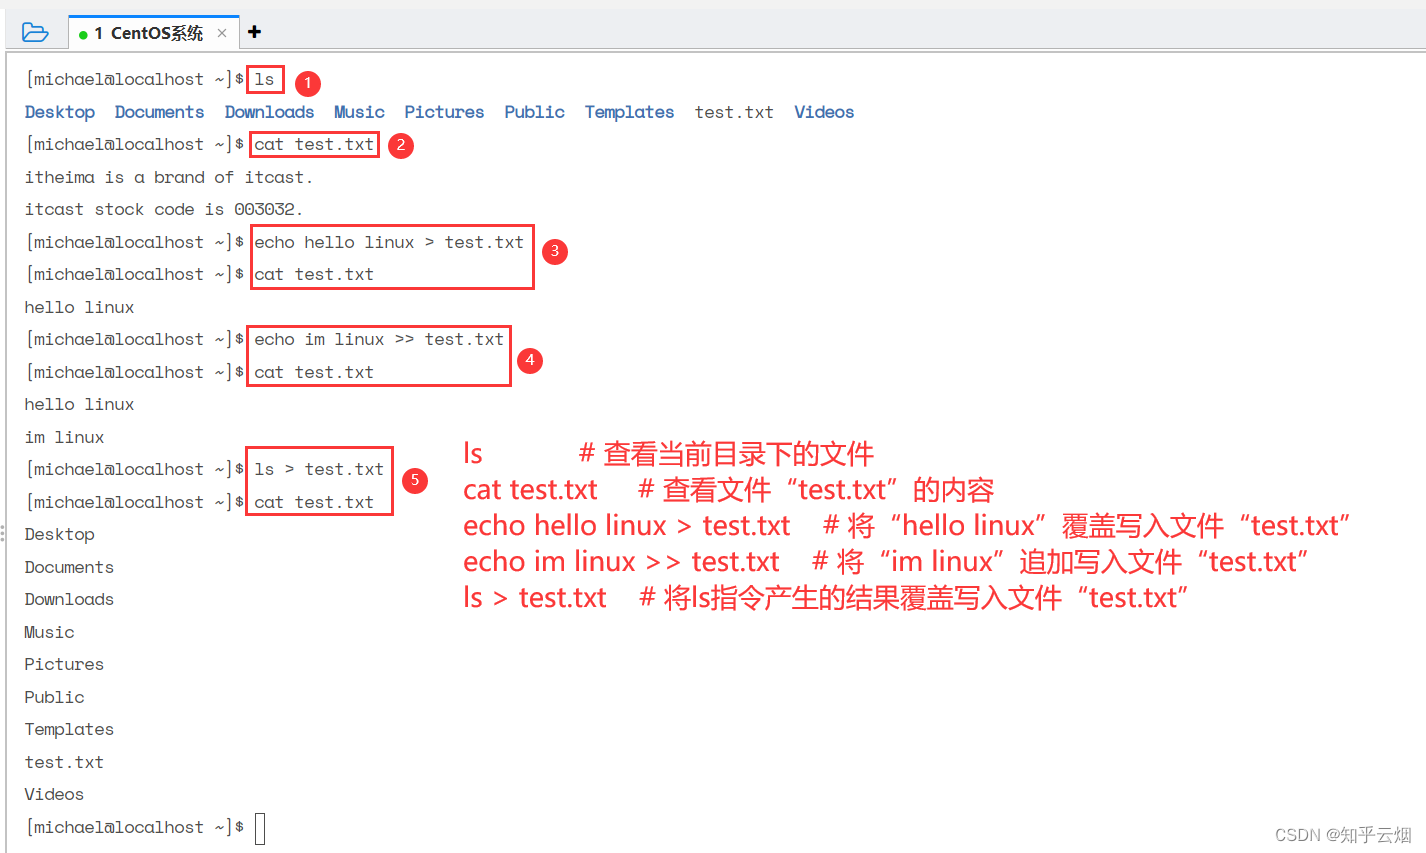Click 'Templates' in blue ls output
This screenshot has height=853, width=1426.
point(629,112)
